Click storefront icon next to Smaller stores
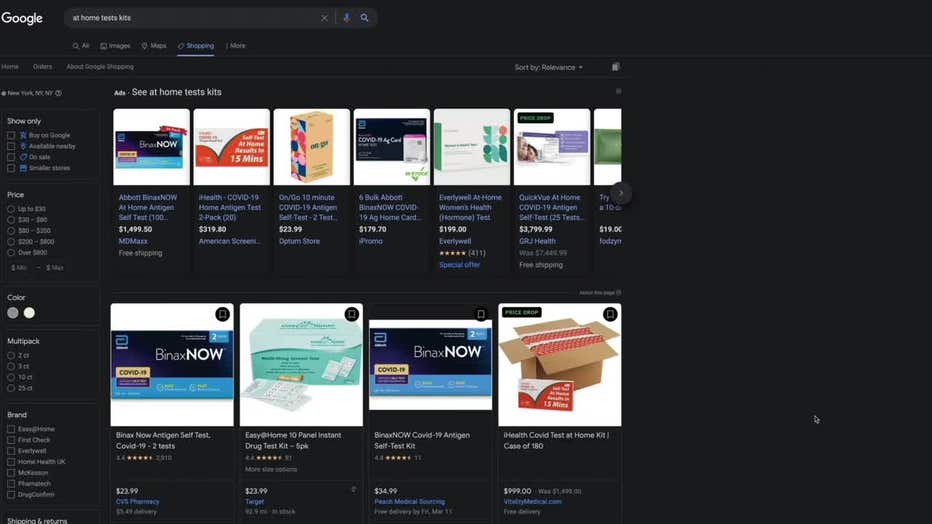This screenshot has height=524, width=932. [23, 168]
